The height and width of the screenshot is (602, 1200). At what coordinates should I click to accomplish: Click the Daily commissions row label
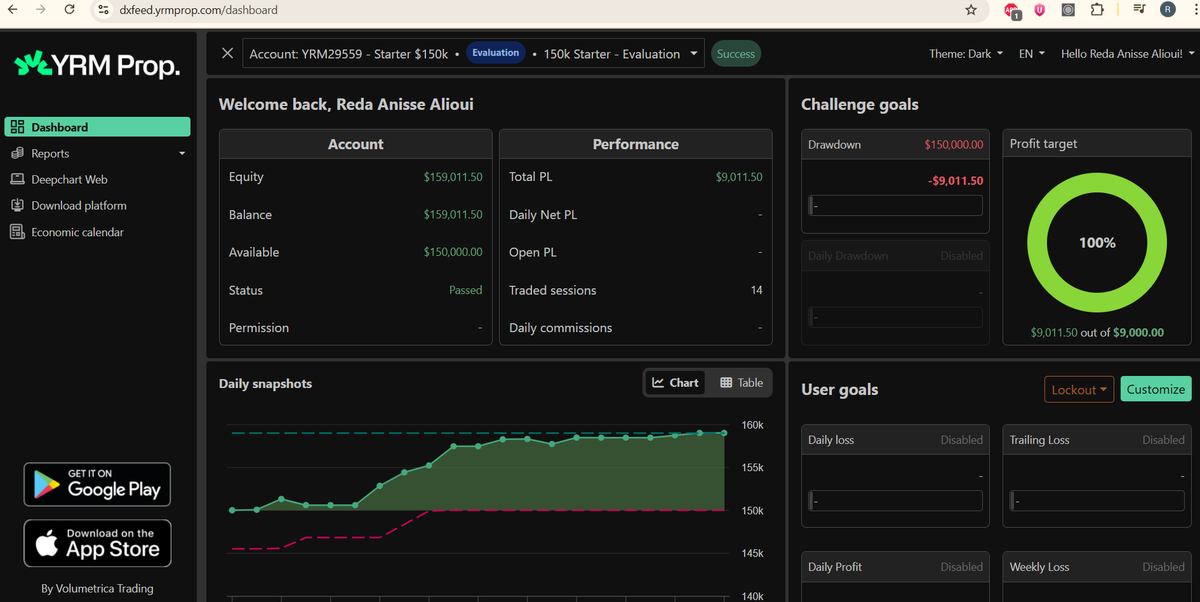point(560,328)
